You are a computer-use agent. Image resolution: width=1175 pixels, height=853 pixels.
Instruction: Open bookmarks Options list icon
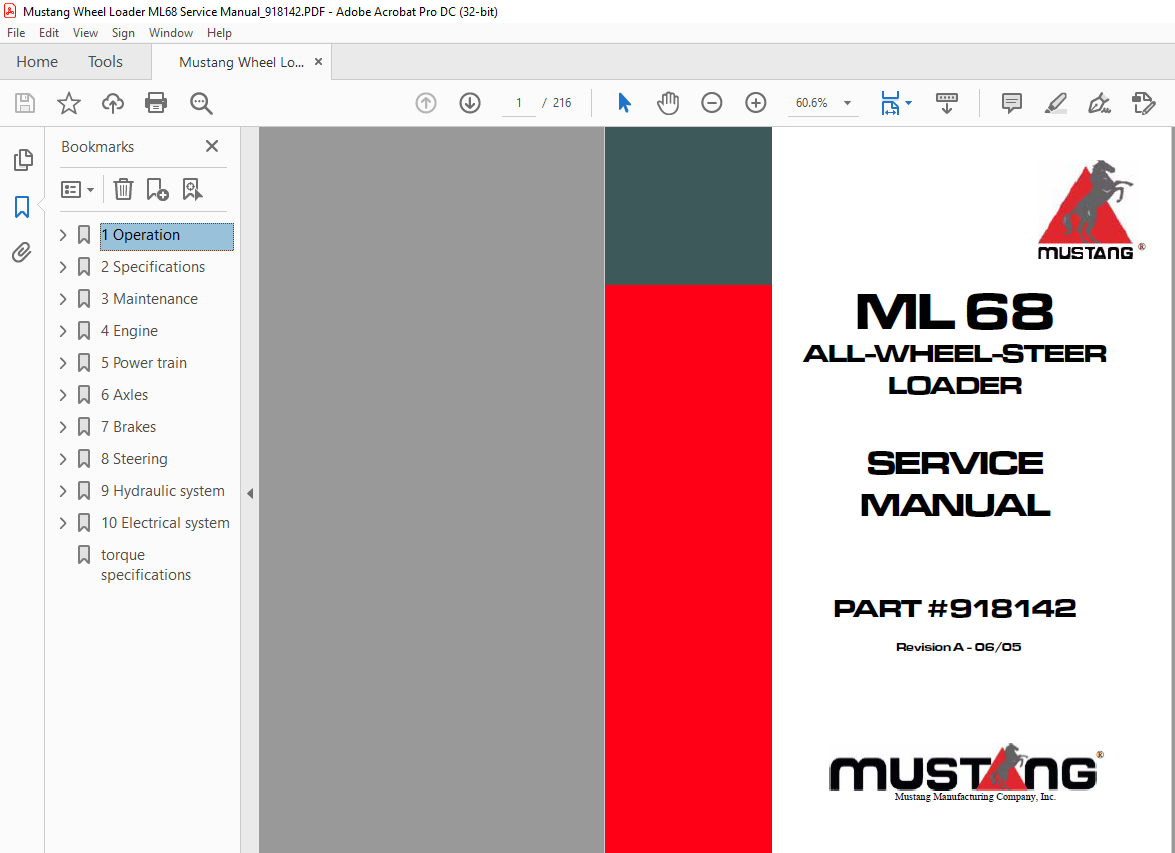[x=78, y=190]
